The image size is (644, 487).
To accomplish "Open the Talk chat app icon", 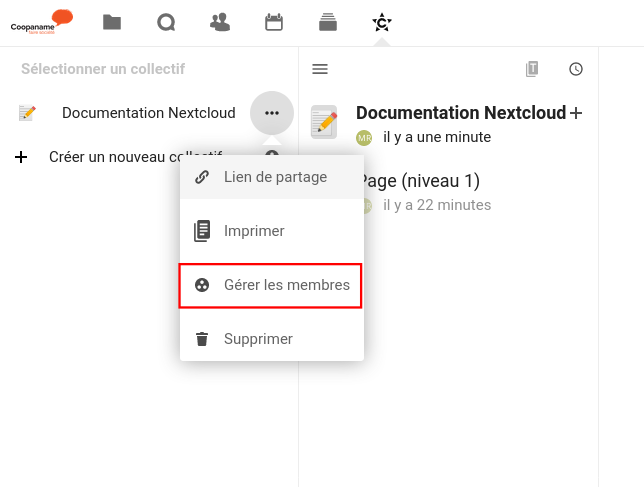I will [x=166, y=22].
